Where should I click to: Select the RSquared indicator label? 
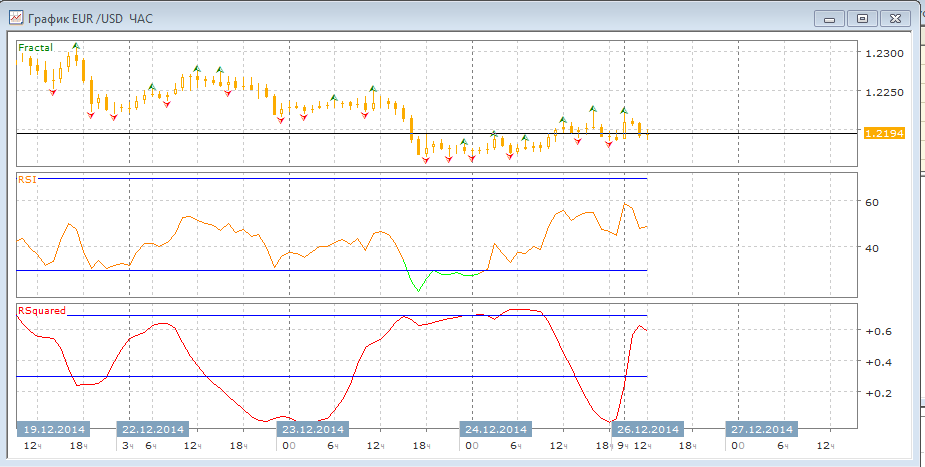[42, 310]
